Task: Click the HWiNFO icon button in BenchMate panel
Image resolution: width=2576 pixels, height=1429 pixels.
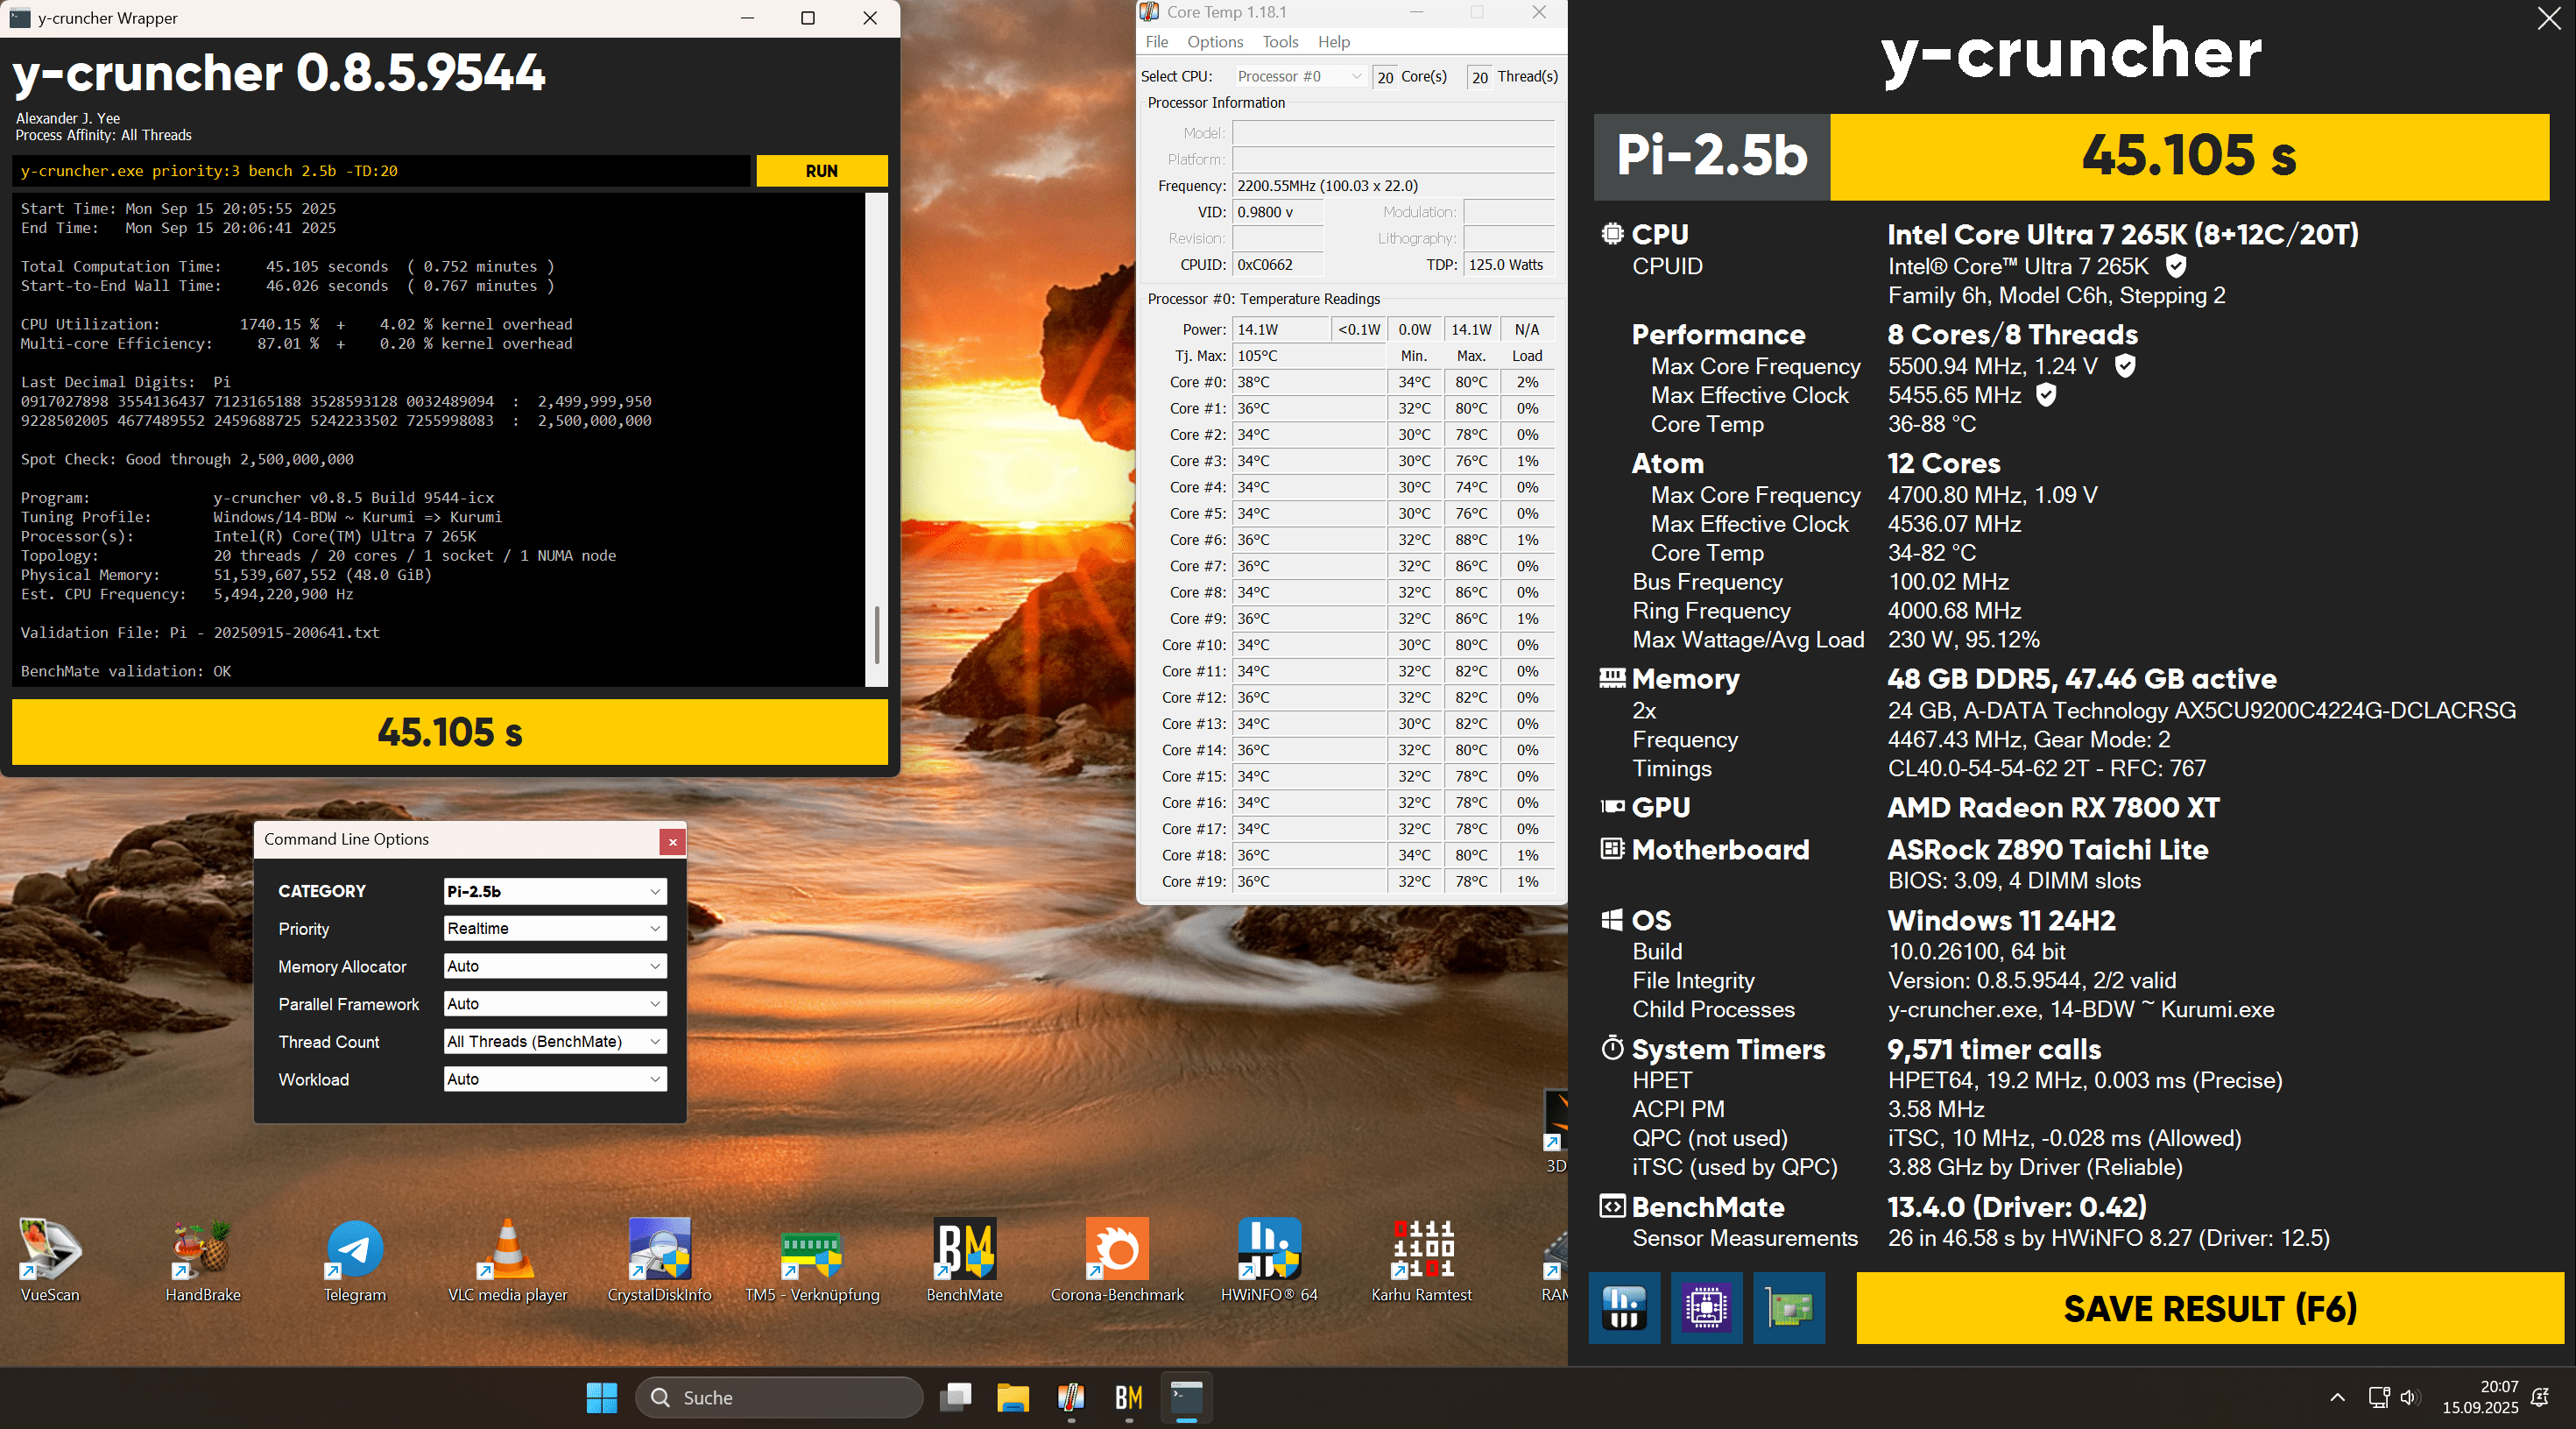Action: (1624, 1307)
